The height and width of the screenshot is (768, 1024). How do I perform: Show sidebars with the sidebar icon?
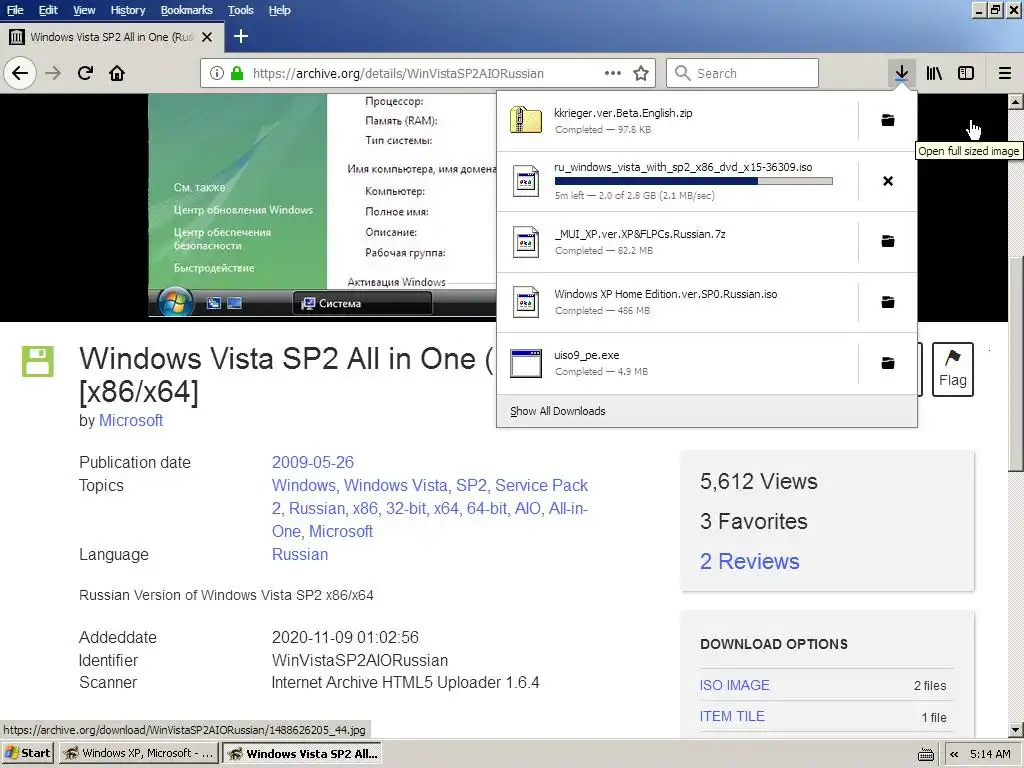point(966,73)
